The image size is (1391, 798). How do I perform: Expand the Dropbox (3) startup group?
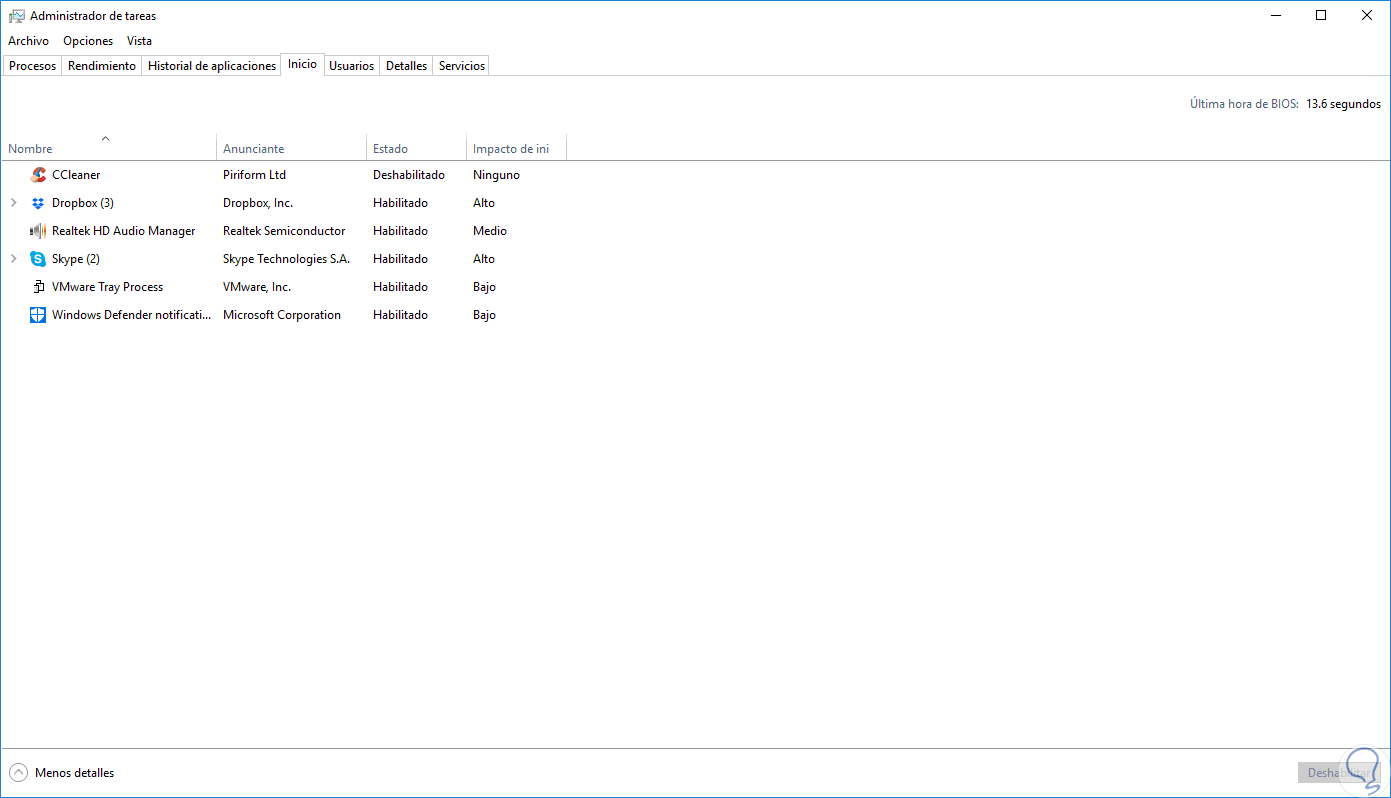(x=14, y=203)
